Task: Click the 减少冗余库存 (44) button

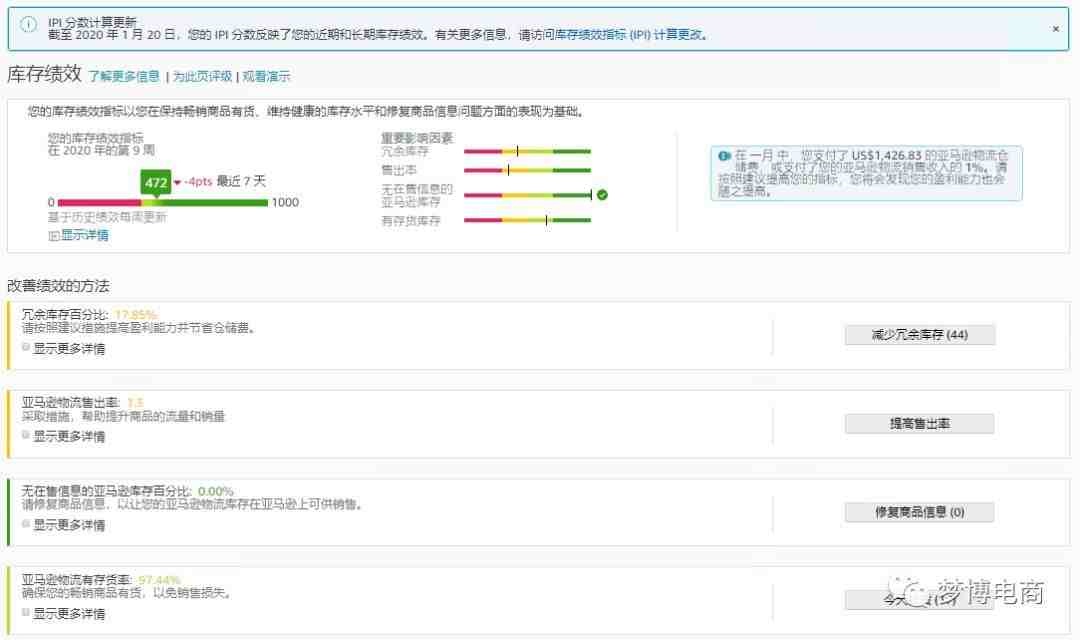Action: pyautogui.click(x=920, y=335)
